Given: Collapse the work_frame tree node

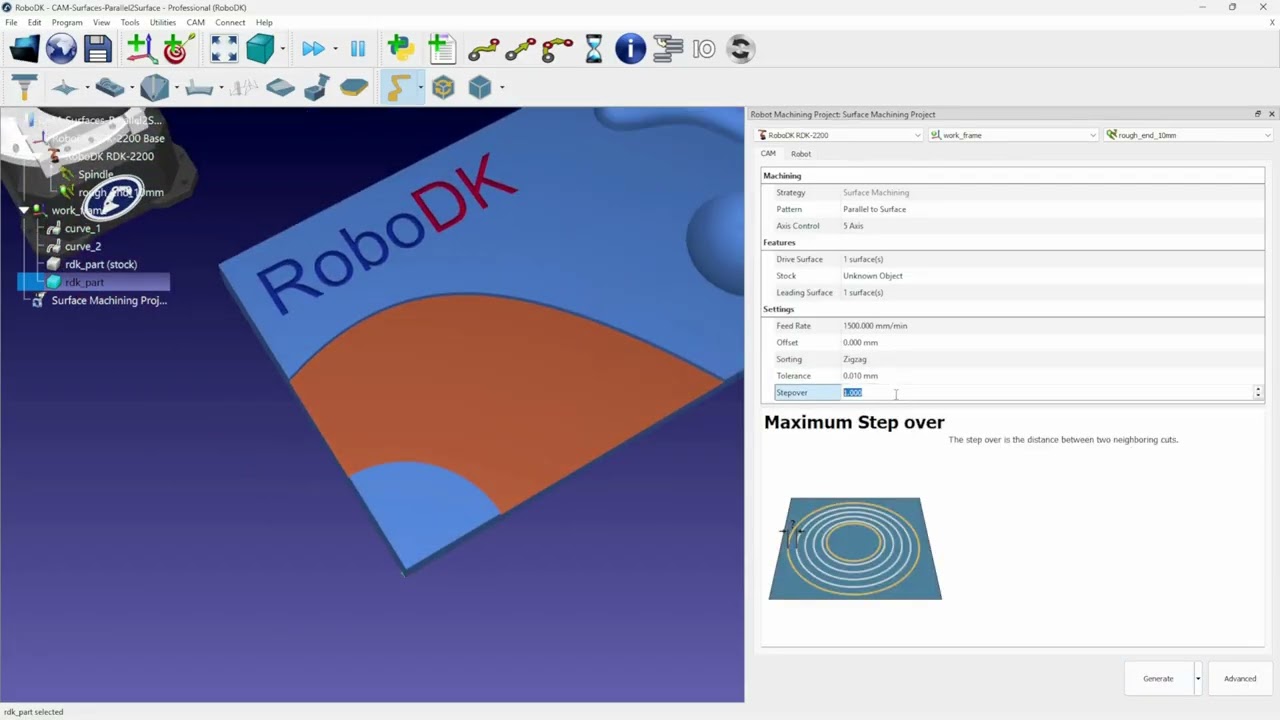Looking at the screenshot, I should 24,210.
